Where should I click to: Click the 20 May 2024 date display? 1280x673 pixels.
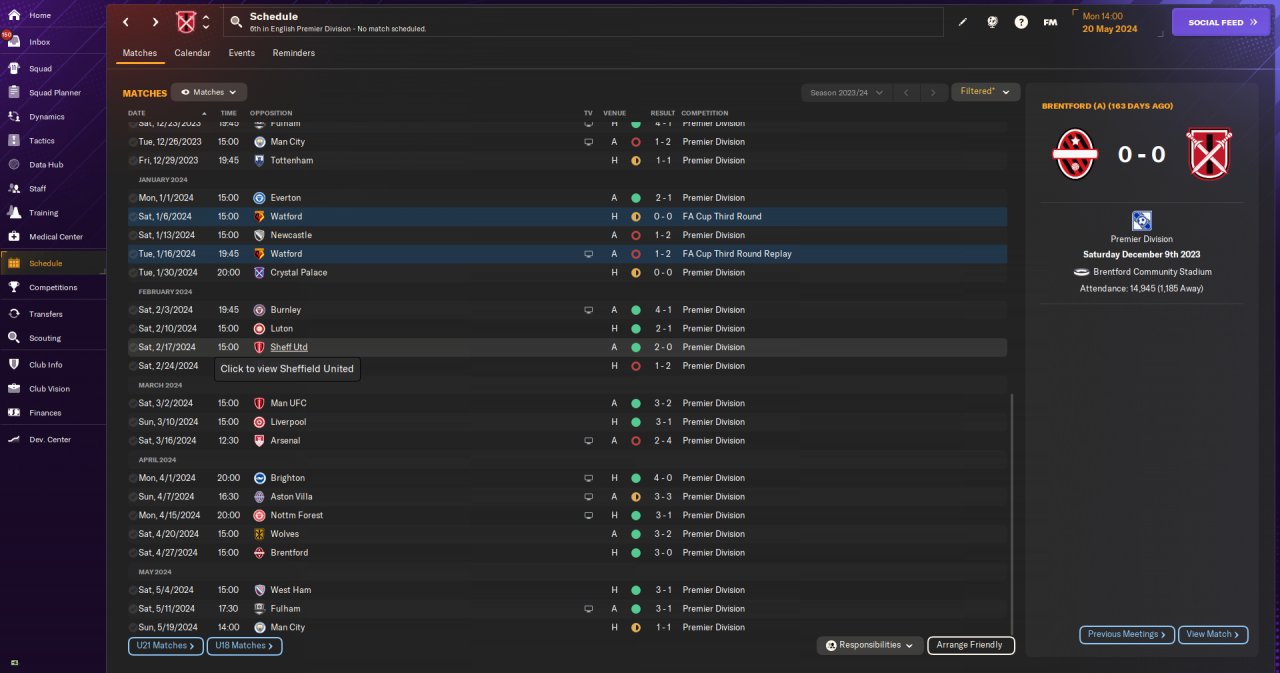(1109, 28)
